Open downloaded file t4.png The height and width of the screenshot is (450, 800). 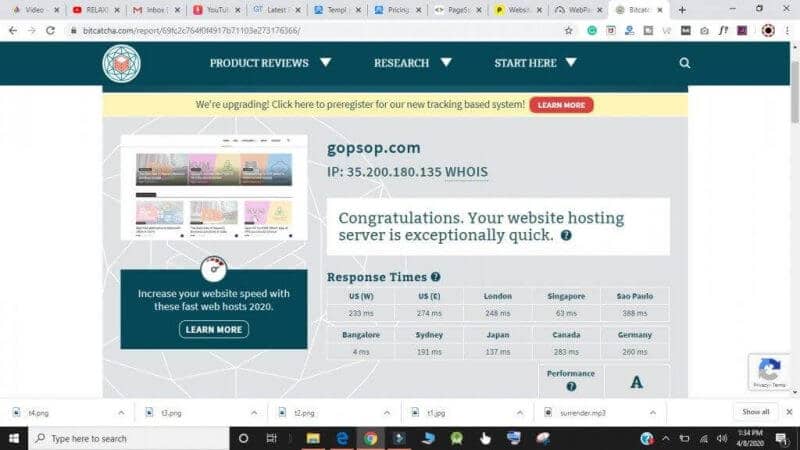[x=38, y=413]
